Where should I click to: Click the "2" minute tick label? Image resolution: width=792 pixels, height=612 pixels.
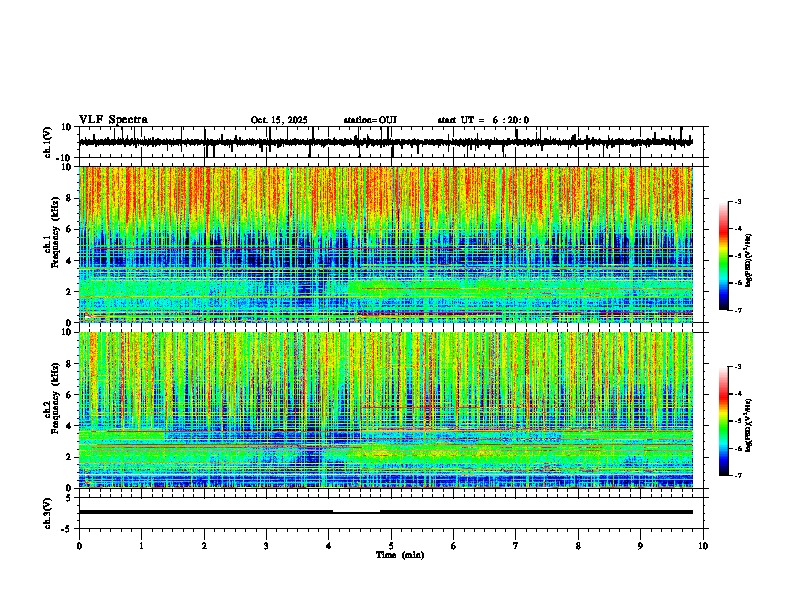point(204,546)
